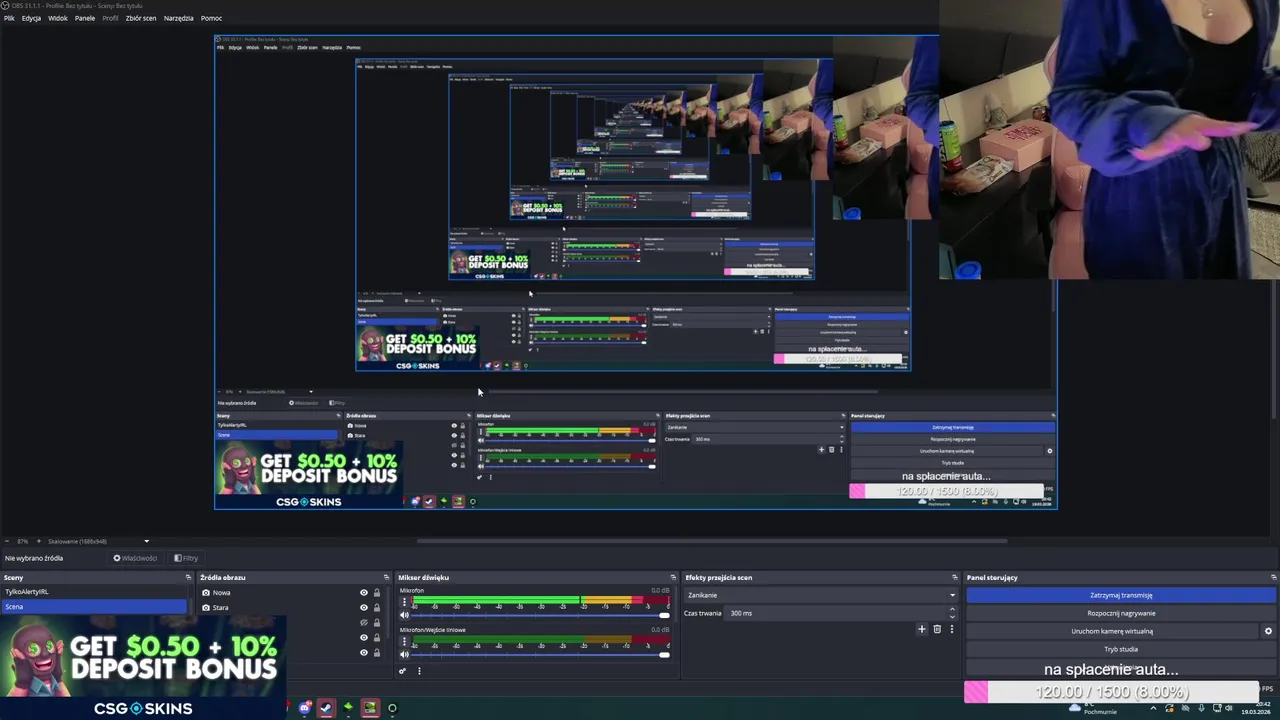Open the Plik menu
The image size is (1280, 720).
coord(9,18)
